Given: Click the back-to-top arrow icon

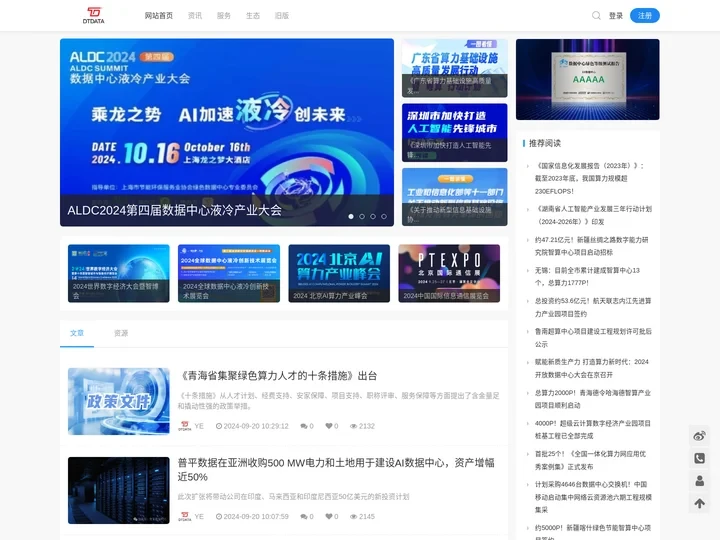Looking at the screenshot, I should 699,503.
